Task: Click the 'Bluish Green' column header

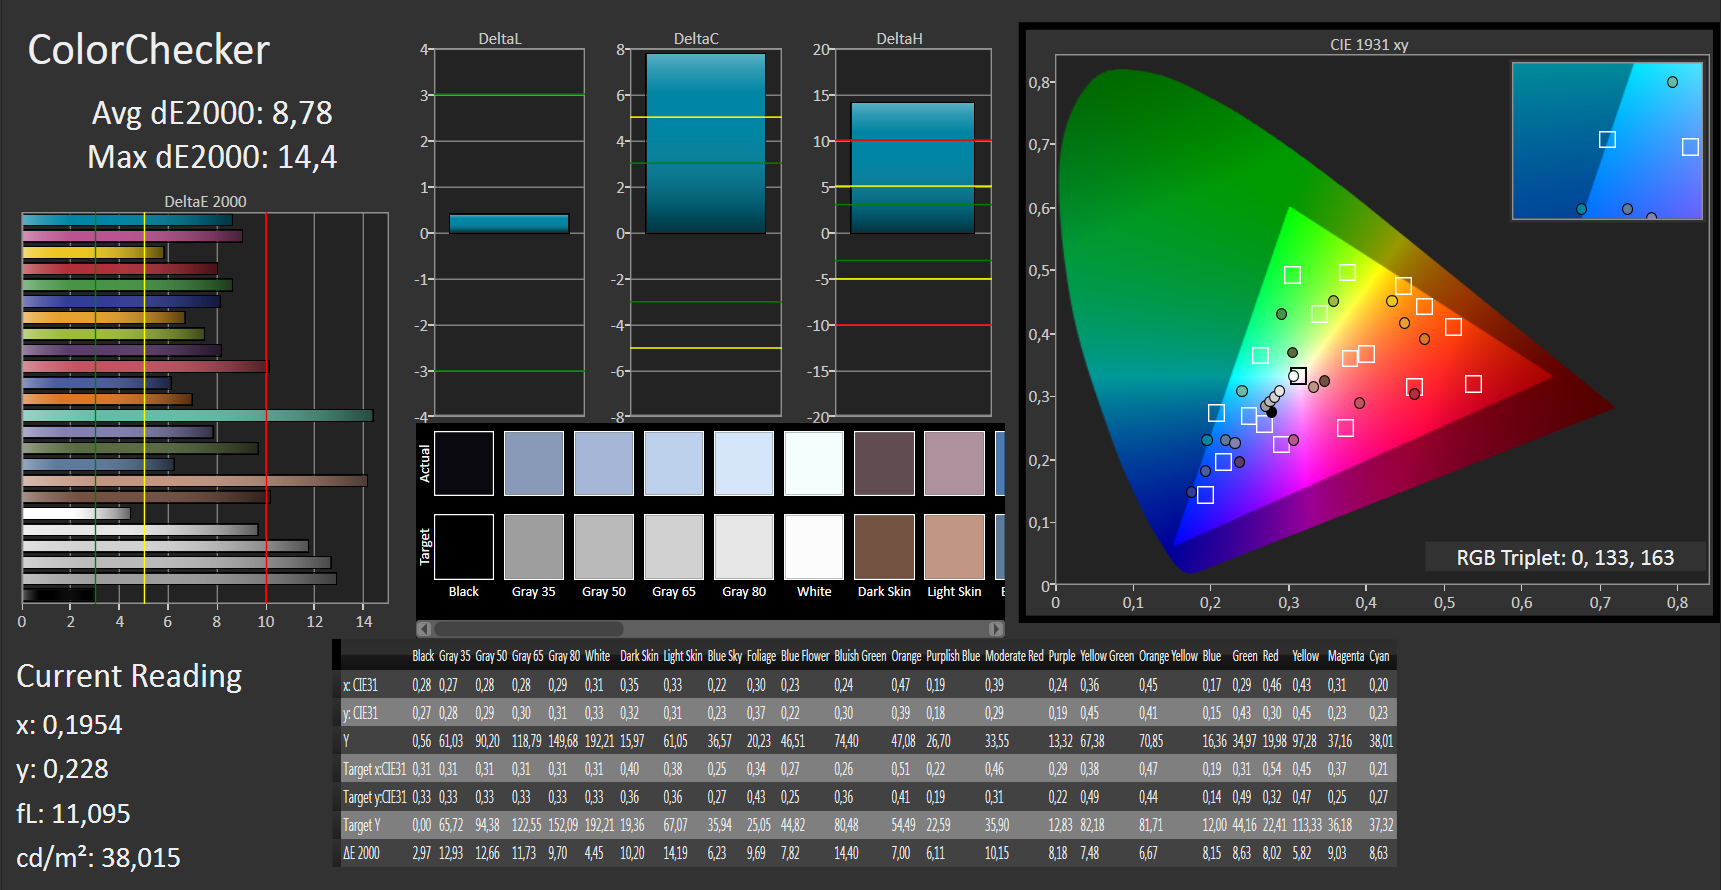Action: point(860,656)
